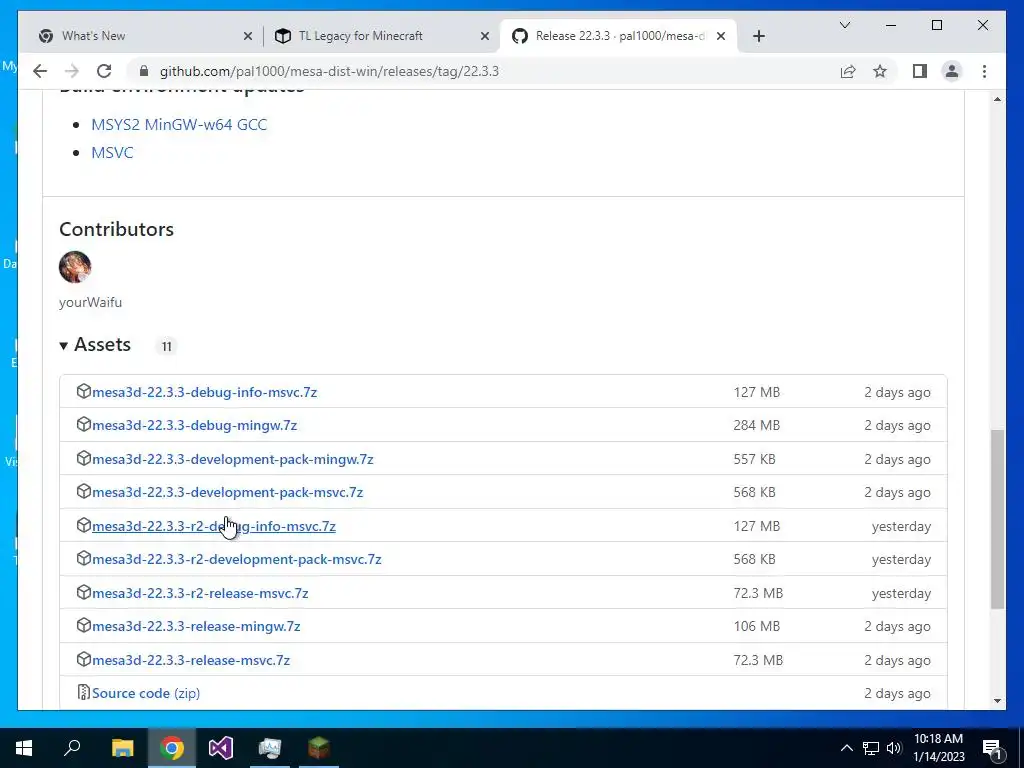This screenshot has height=768, width=1024.
Task: Switch to TL Legacy for Minecraft tab
Action: (x=382, y=36)
